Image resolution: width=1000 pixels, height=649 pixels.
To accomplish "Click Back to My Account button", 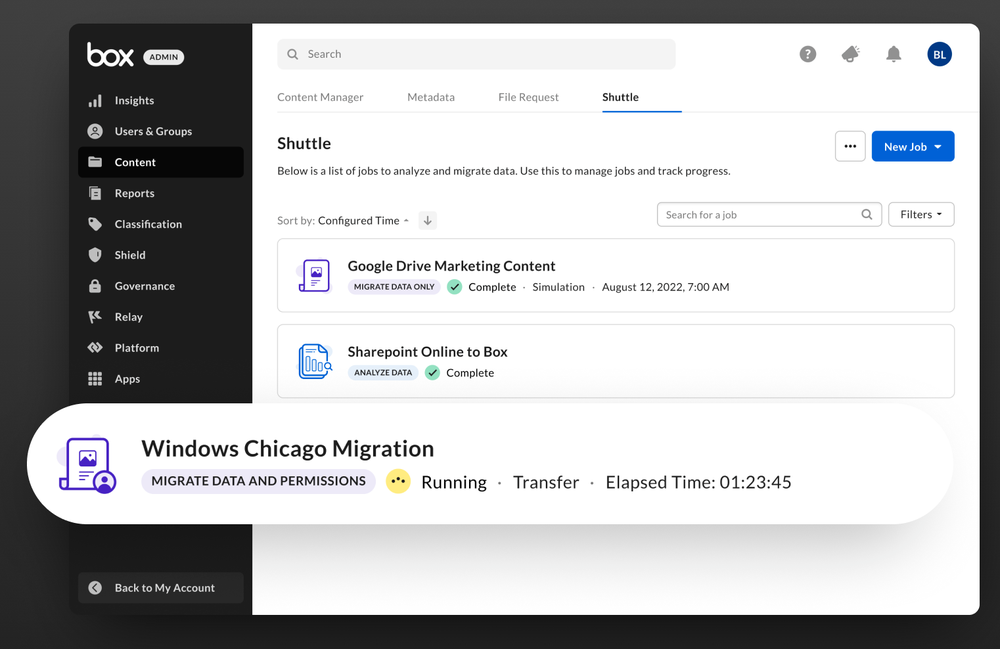I will click(x=161, y=588).
